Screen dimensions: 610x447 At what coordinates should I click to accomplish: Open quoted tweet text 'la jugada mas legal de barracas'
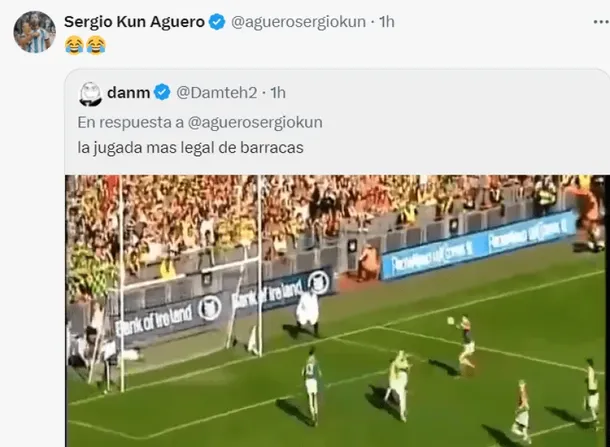(x=191, y=148)
